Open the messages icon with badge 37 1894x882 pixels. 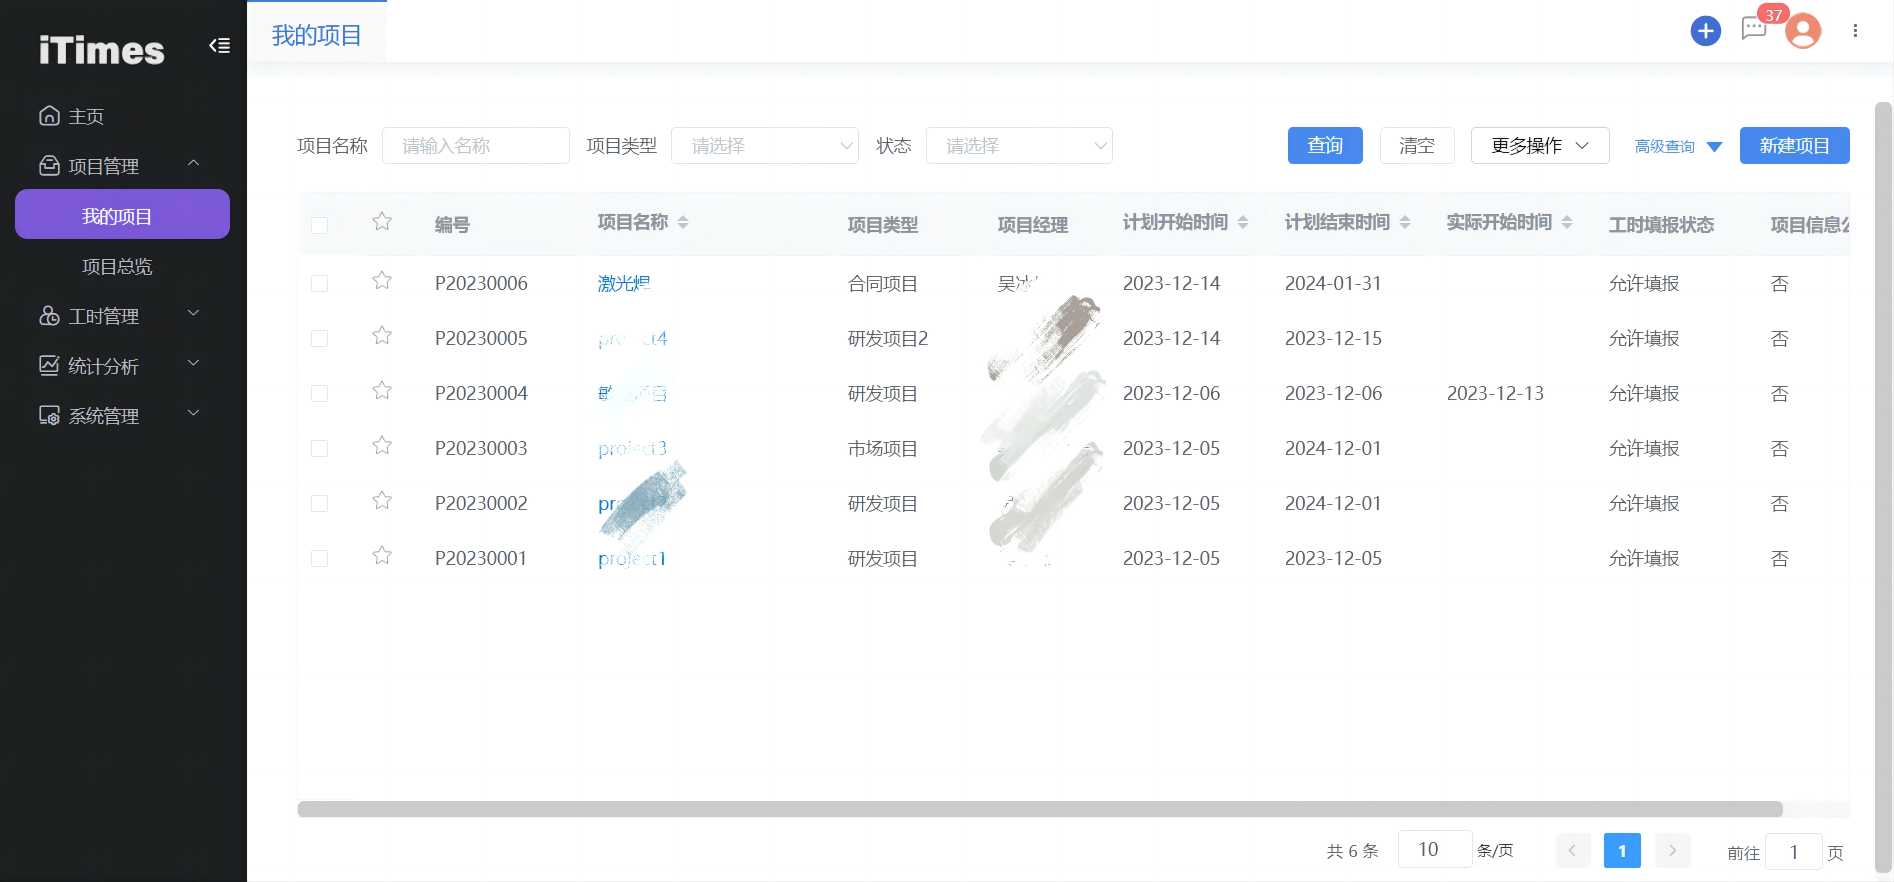click(1754, 29)
